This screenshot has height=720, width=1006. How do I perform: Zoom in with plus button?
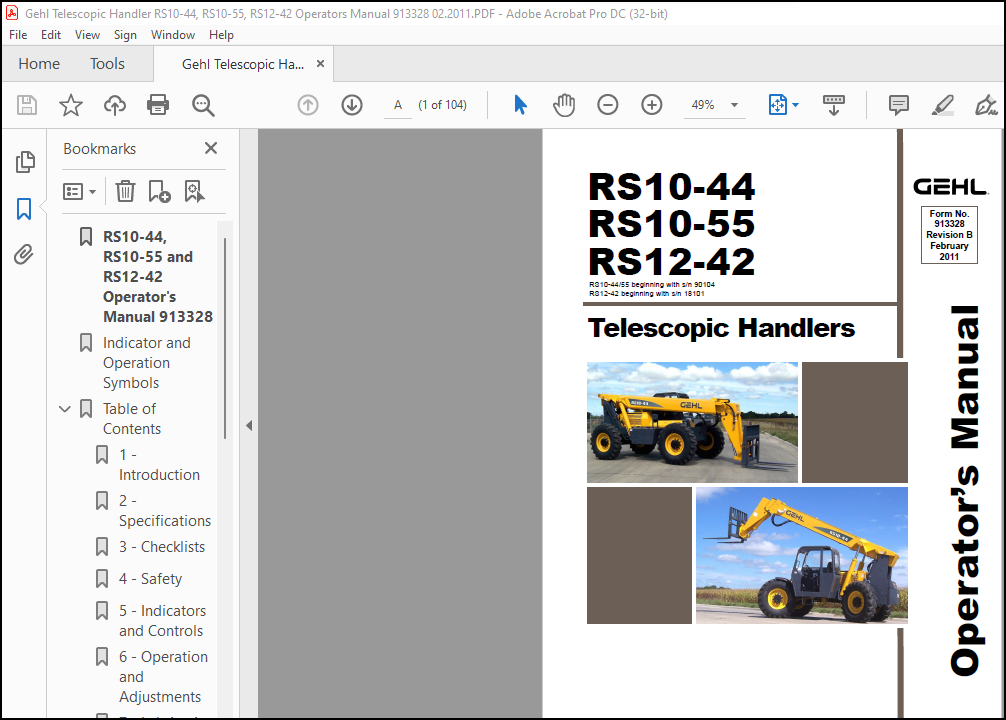pos(651,105)
